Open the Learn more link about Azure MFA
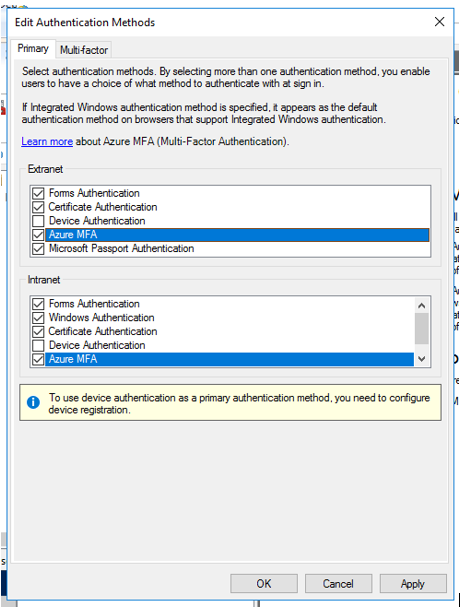The height and width of the screenshot is (608, 460). (47, 142)
